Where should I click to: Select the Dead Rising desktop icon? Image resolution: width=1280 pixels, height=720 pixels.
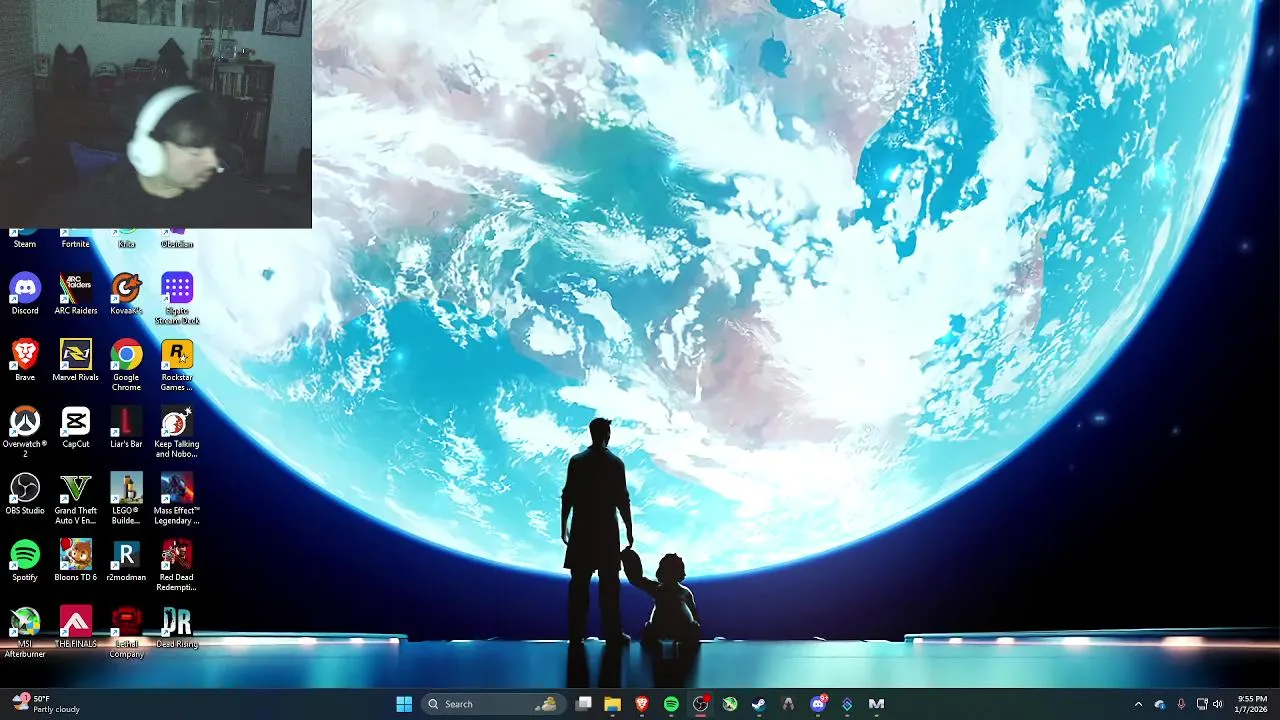[177, 627]
